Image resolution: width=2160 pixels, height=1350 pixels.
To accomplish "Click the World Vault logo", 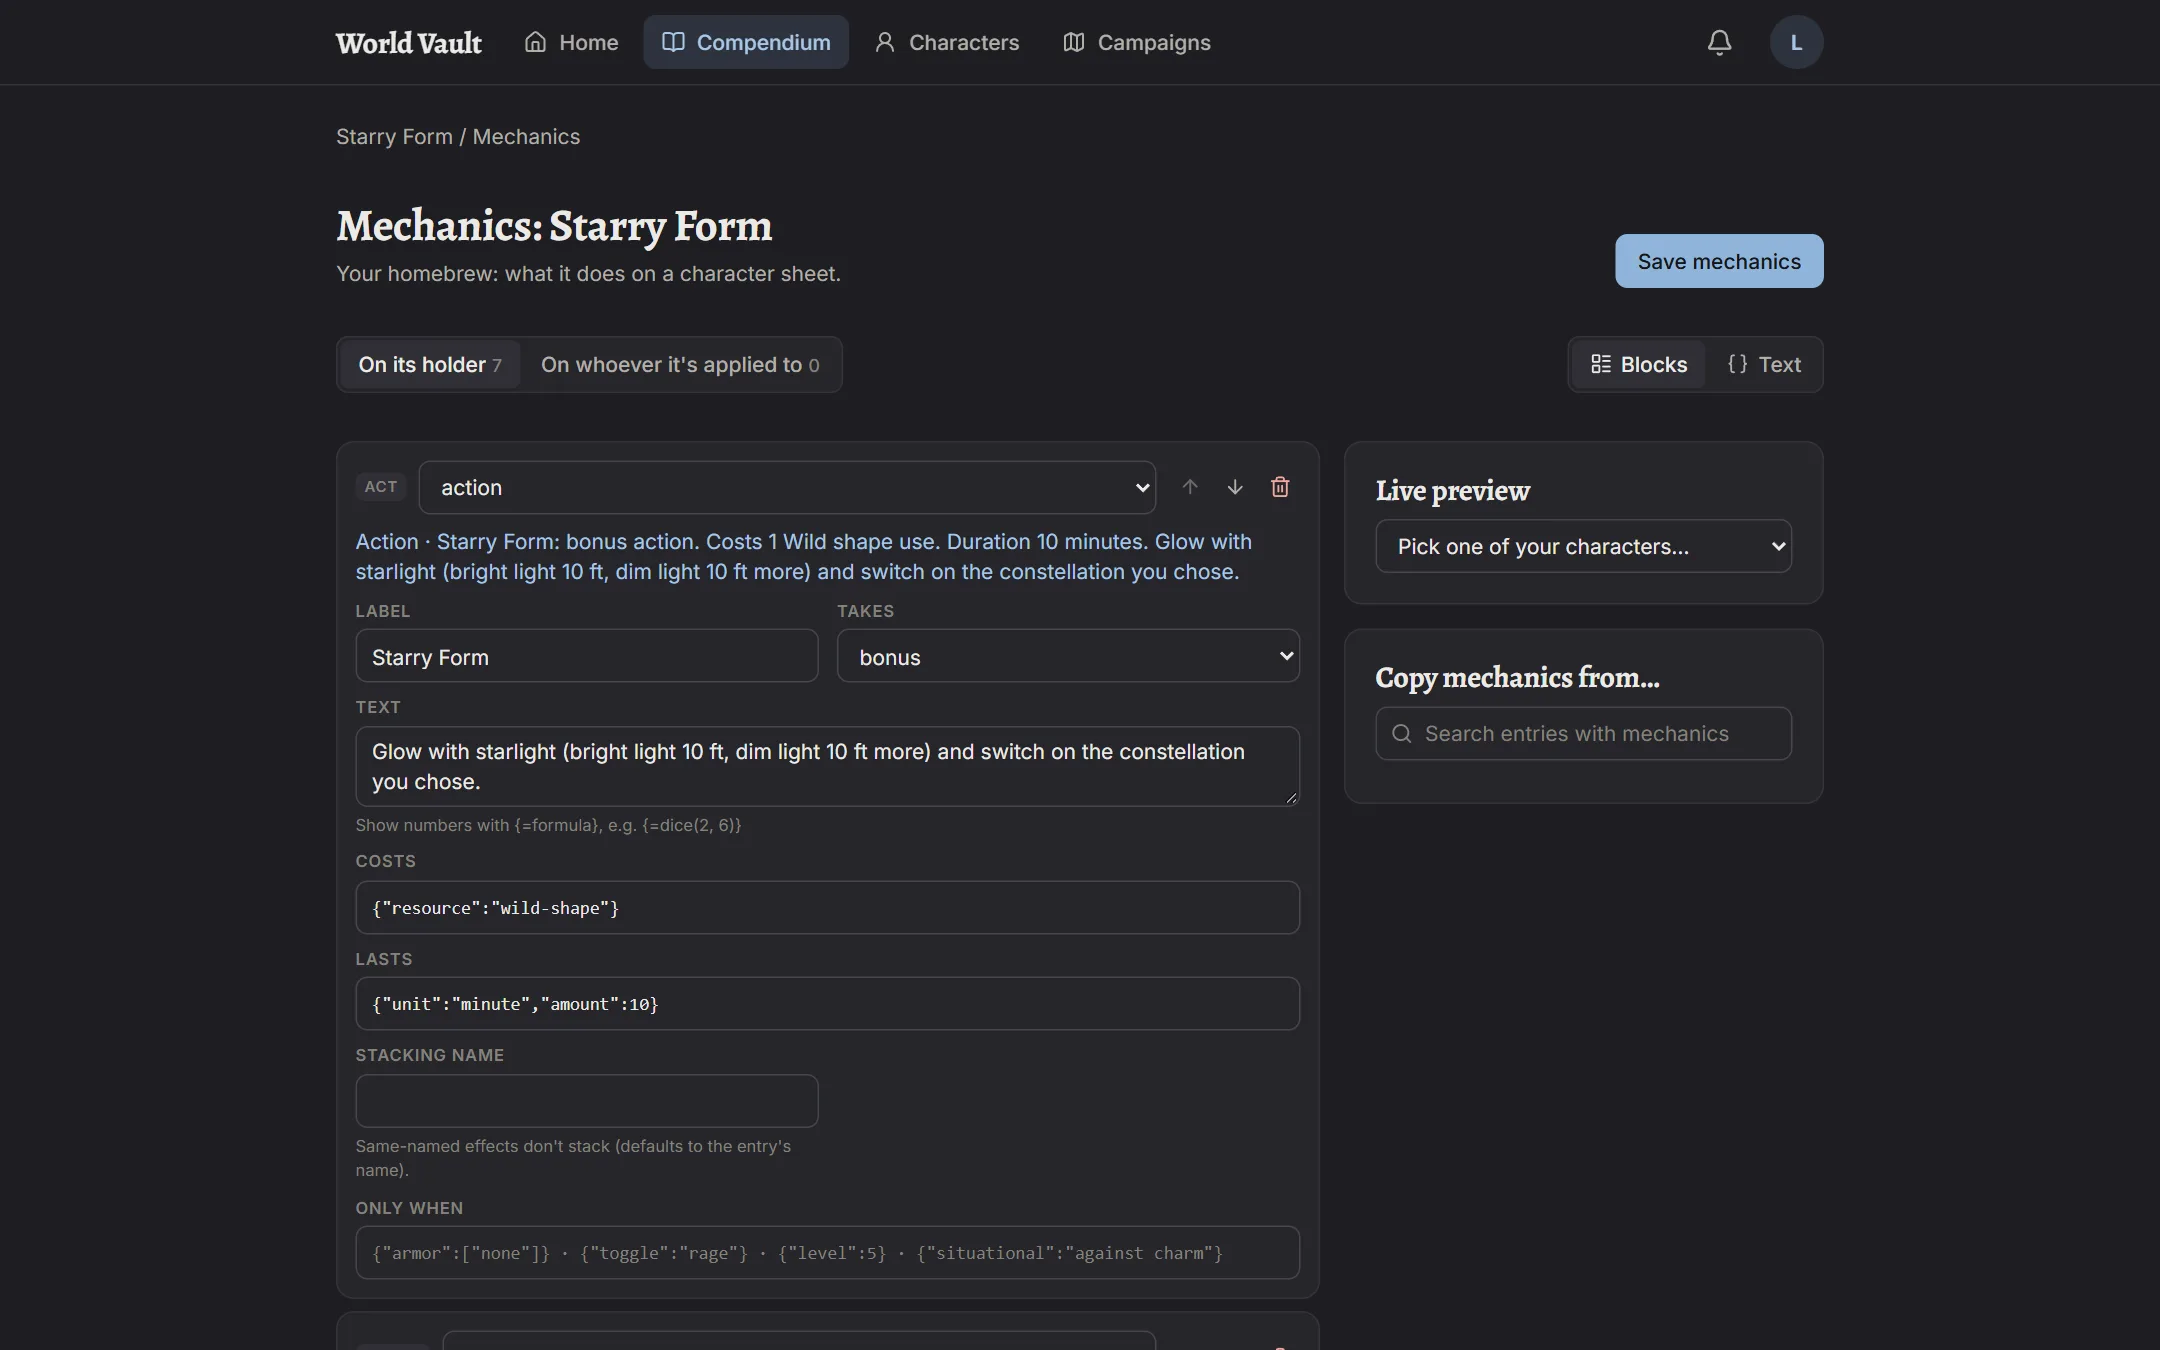I will (409, 43).
